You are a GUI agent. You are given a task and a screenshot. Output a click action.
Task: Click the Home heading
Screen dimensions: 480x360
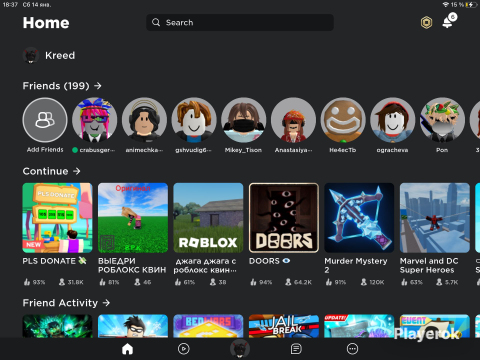point(46,23)
